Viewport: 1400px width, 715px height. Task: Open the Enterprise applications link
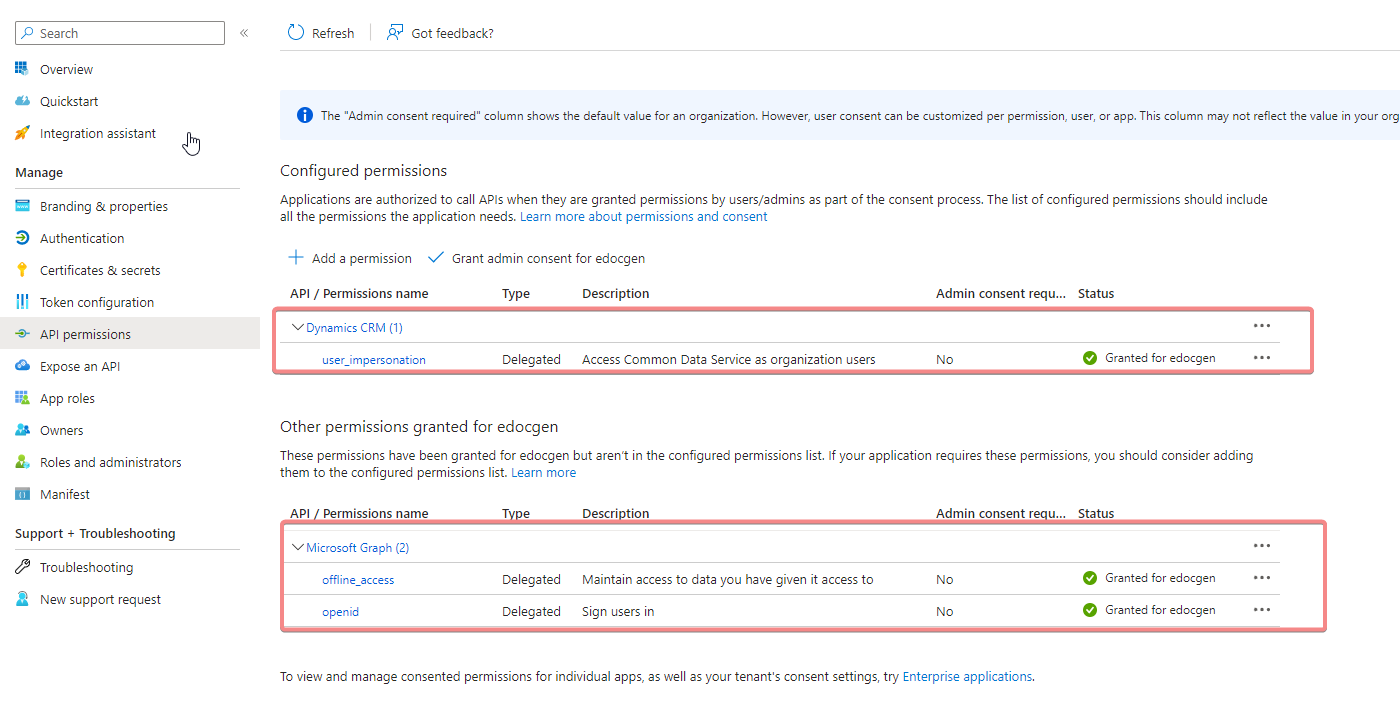click(966, 676)
